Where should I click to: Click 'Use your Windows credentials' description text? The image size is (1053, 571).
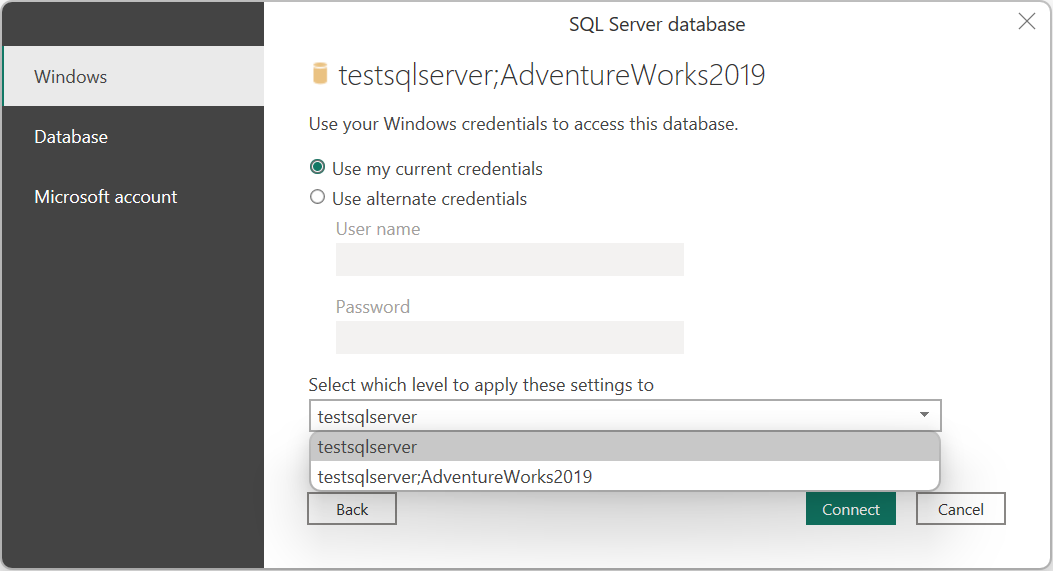[523, 124]
